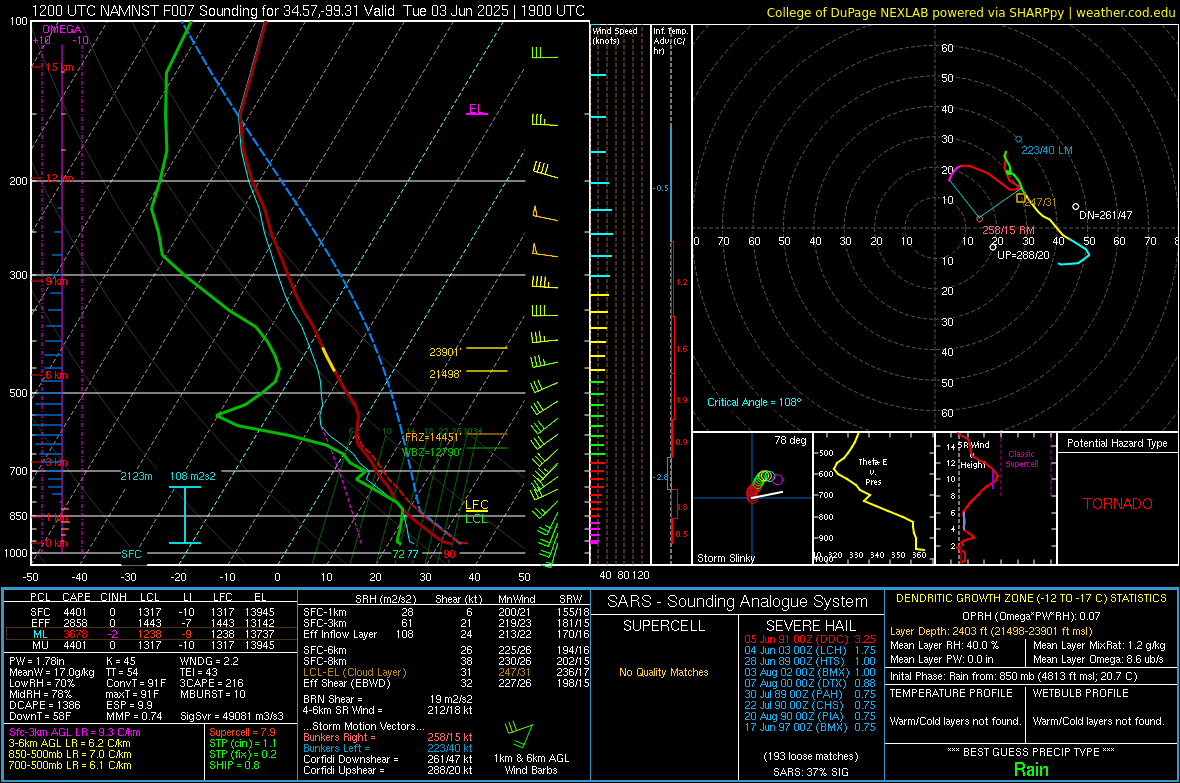Click the Dendritic Growth Zone statistics header
The height and width of the screenshot is (783, 1180).
(1031, 599)
